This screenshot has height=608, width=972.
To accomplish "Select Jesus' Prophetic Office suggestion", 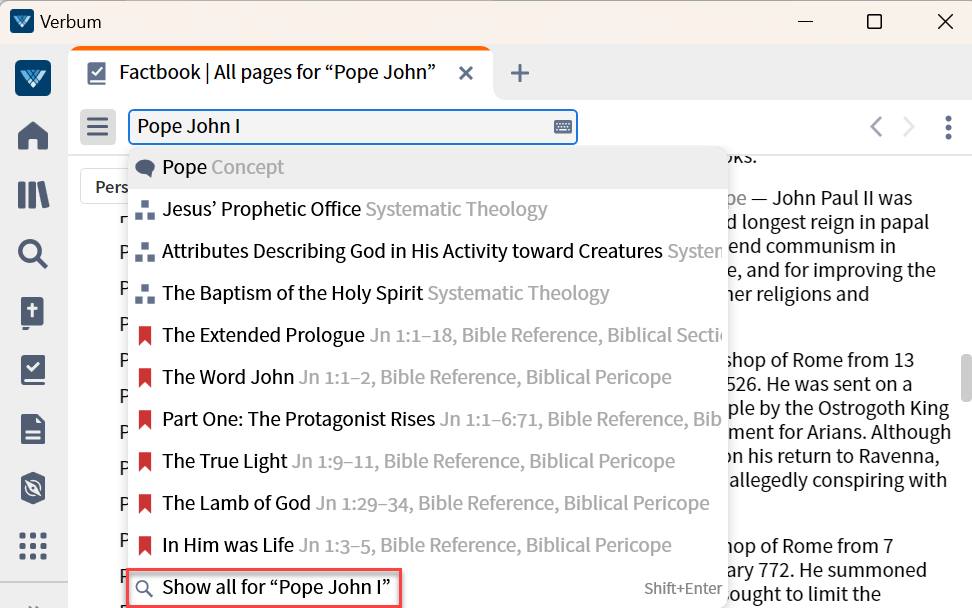I will pos(428,209).
